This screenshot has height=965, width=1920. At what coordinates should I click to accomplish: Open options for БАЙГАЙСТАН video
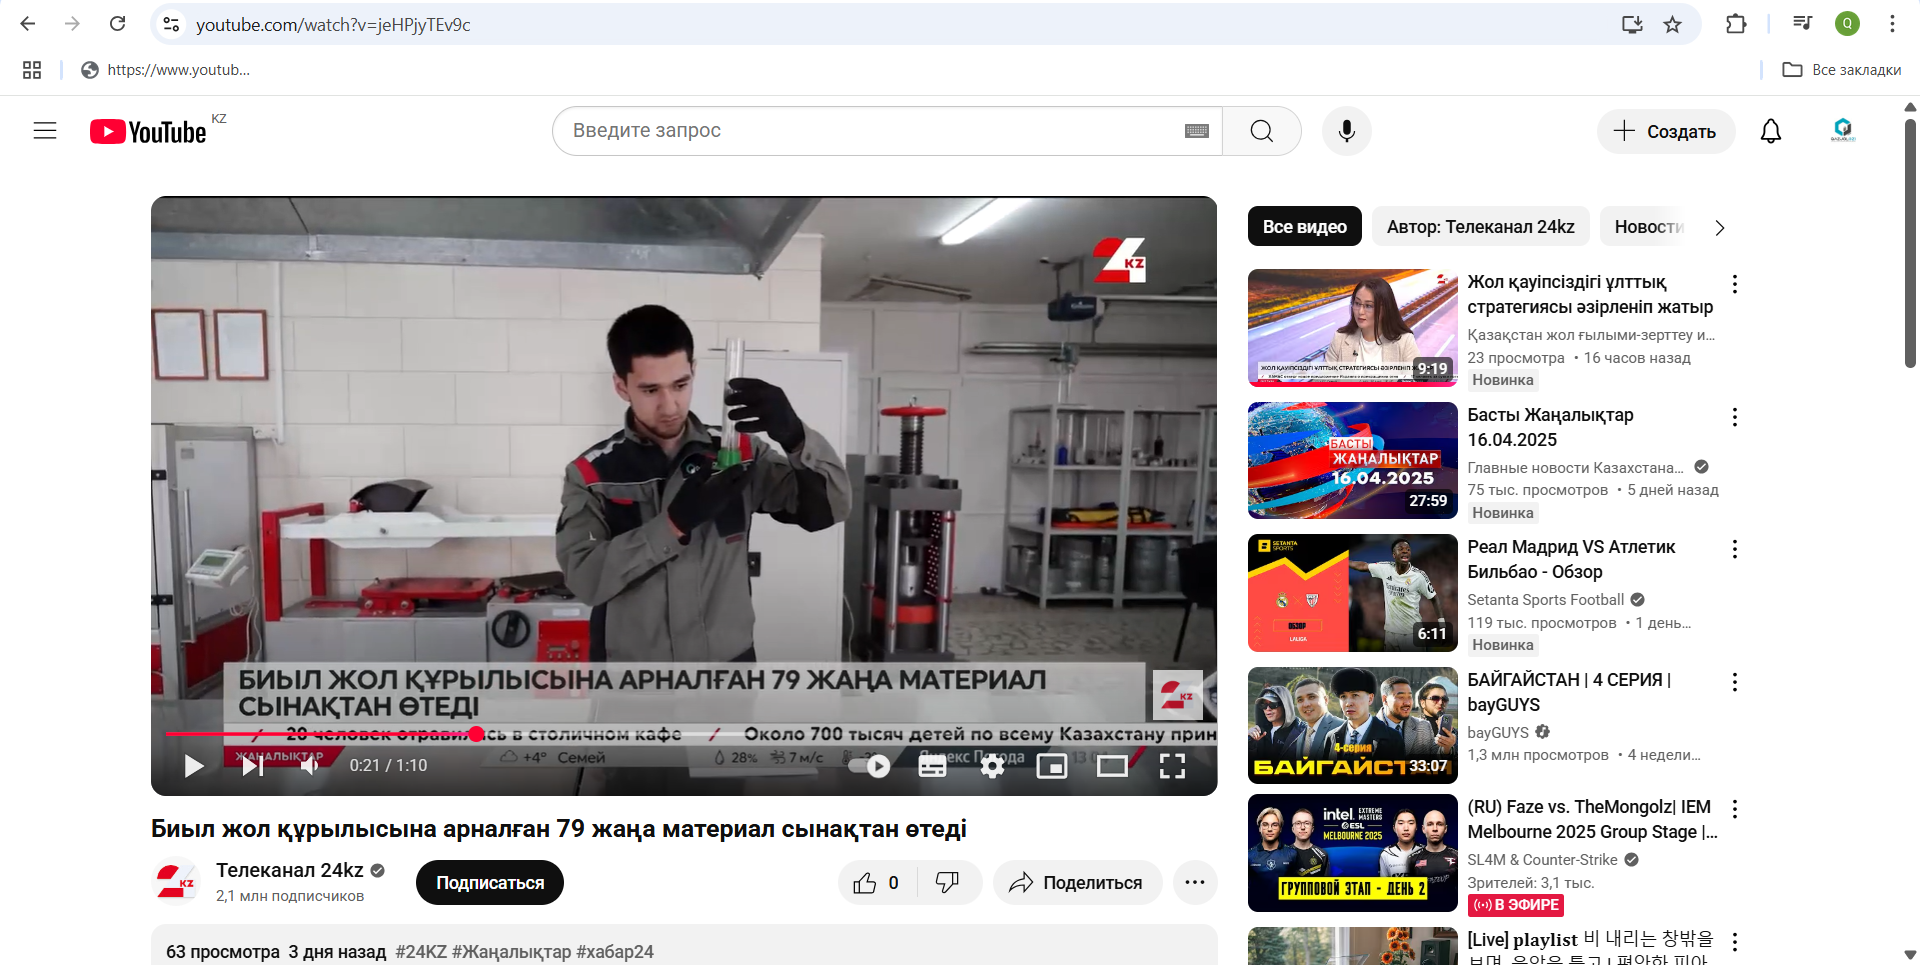(x=1735, y=682)
